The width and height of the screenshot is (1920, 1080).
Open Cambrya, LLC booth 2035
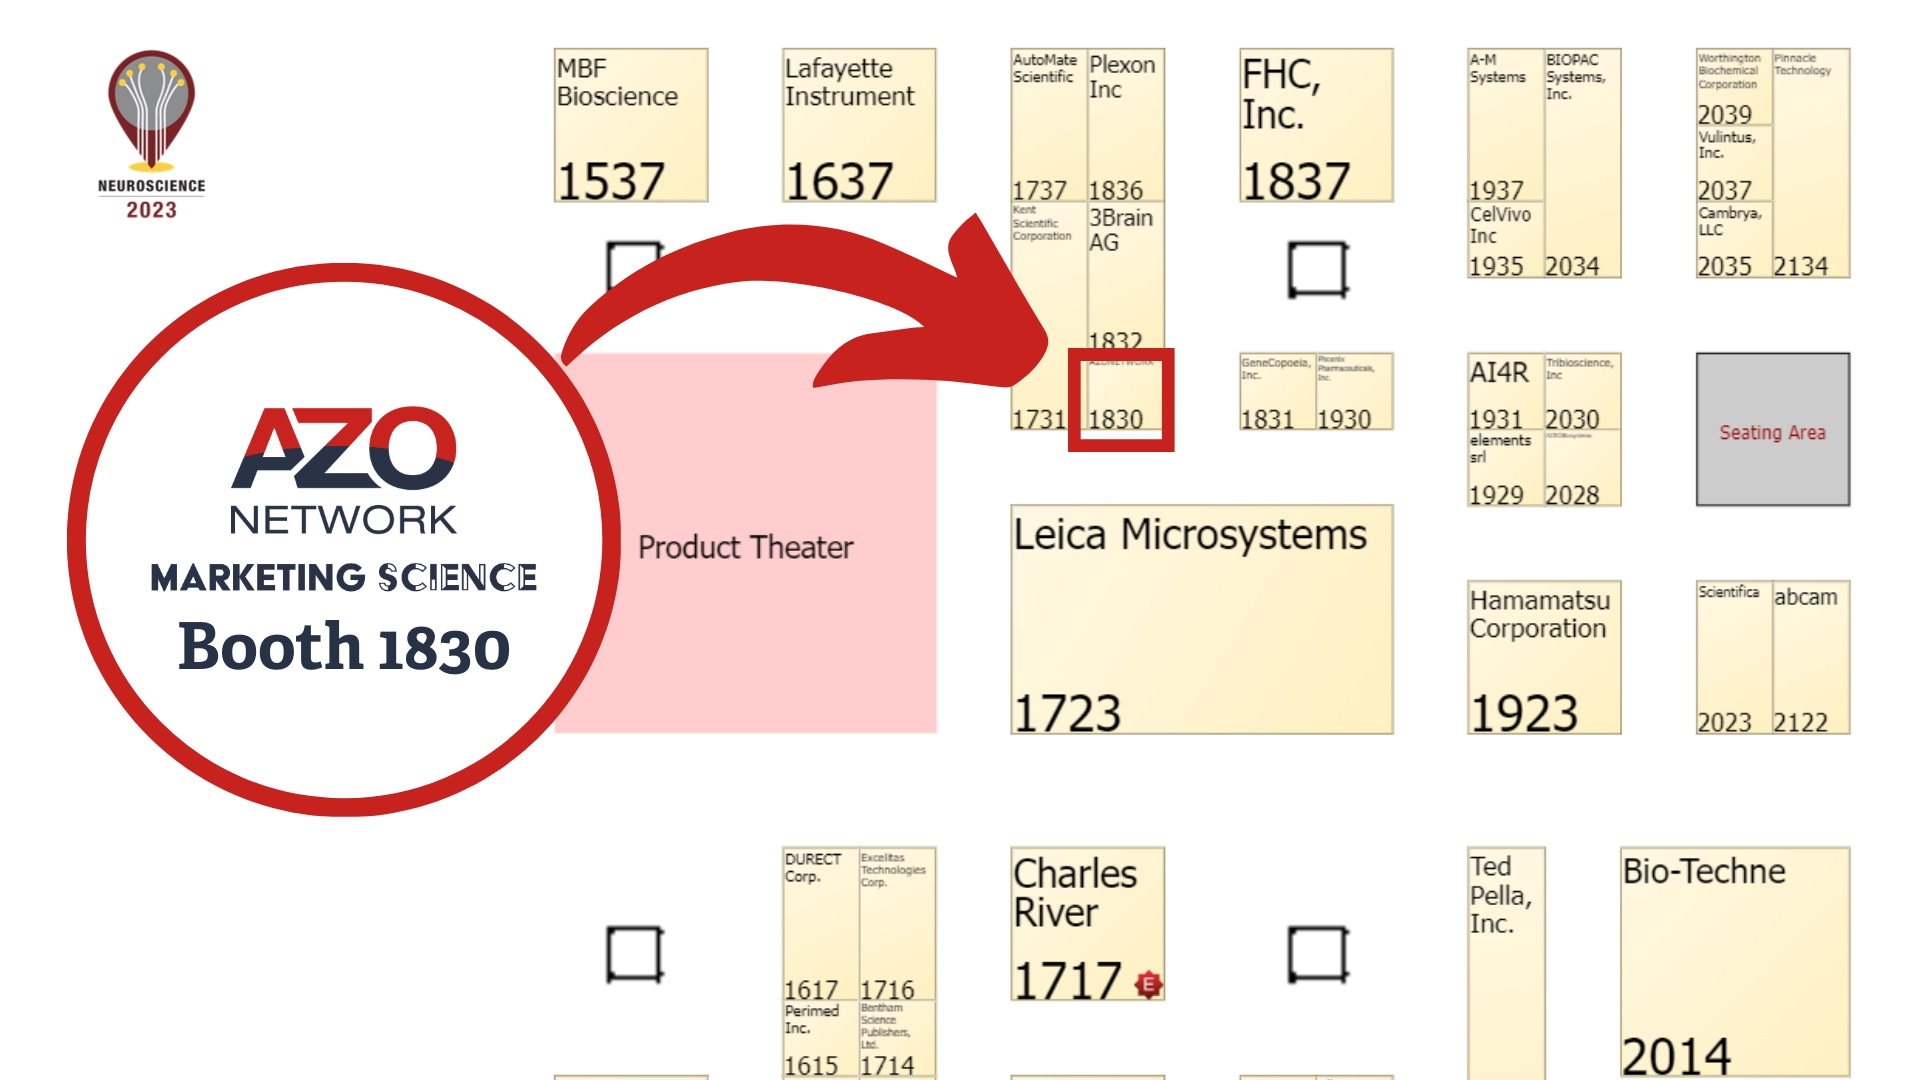(1733, 240)
